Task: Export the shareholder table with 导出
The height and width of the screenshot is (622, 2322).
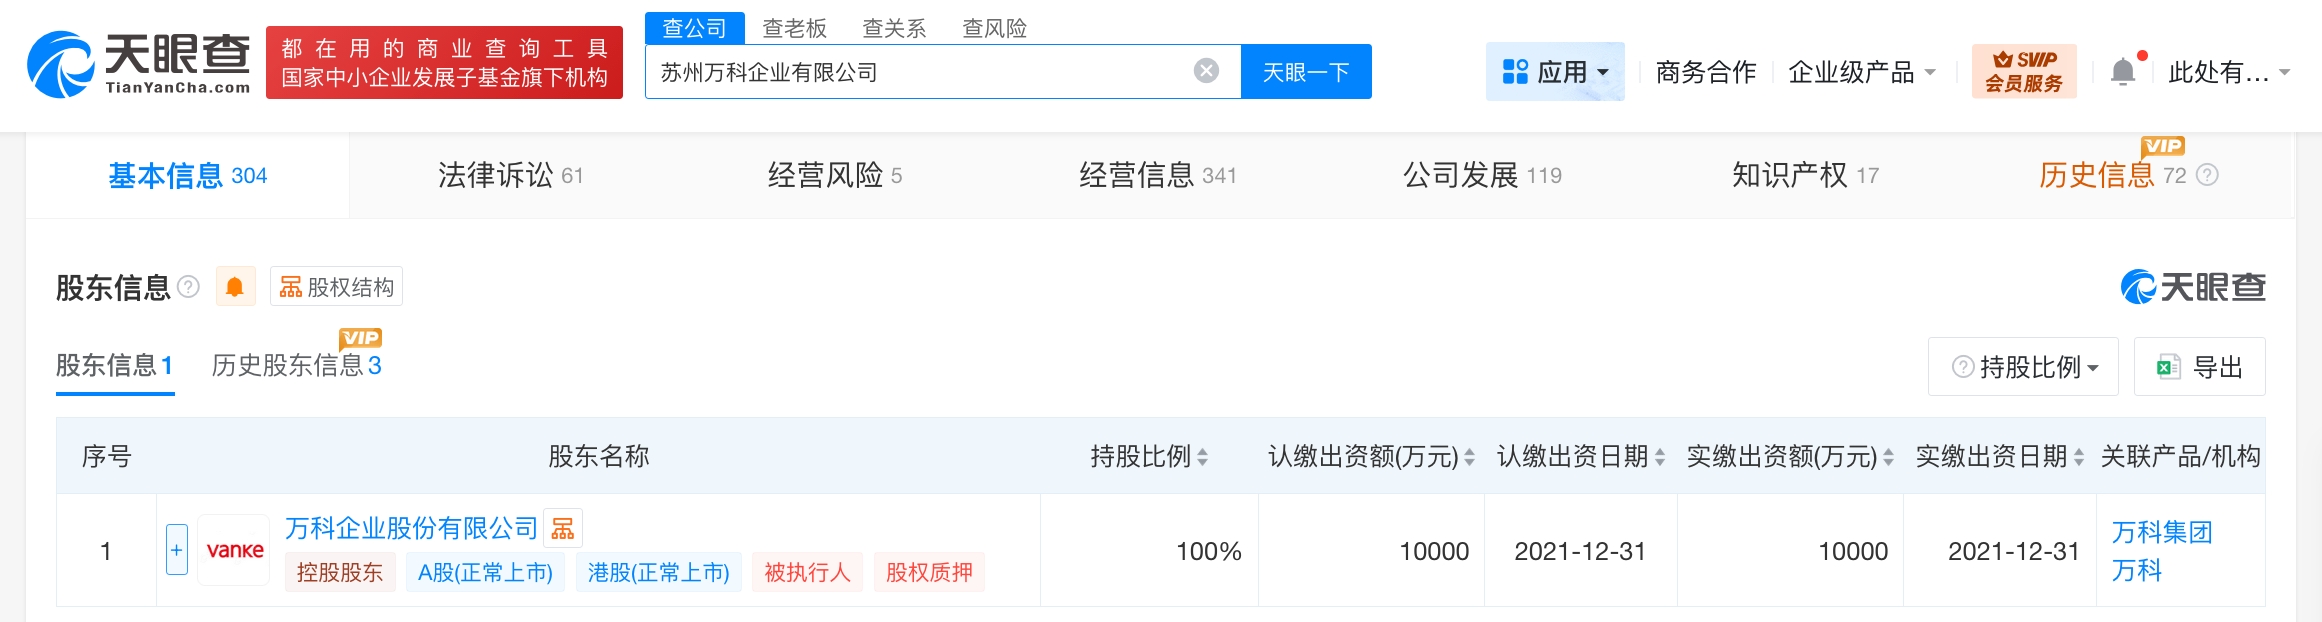Action: coord(2199,367)
